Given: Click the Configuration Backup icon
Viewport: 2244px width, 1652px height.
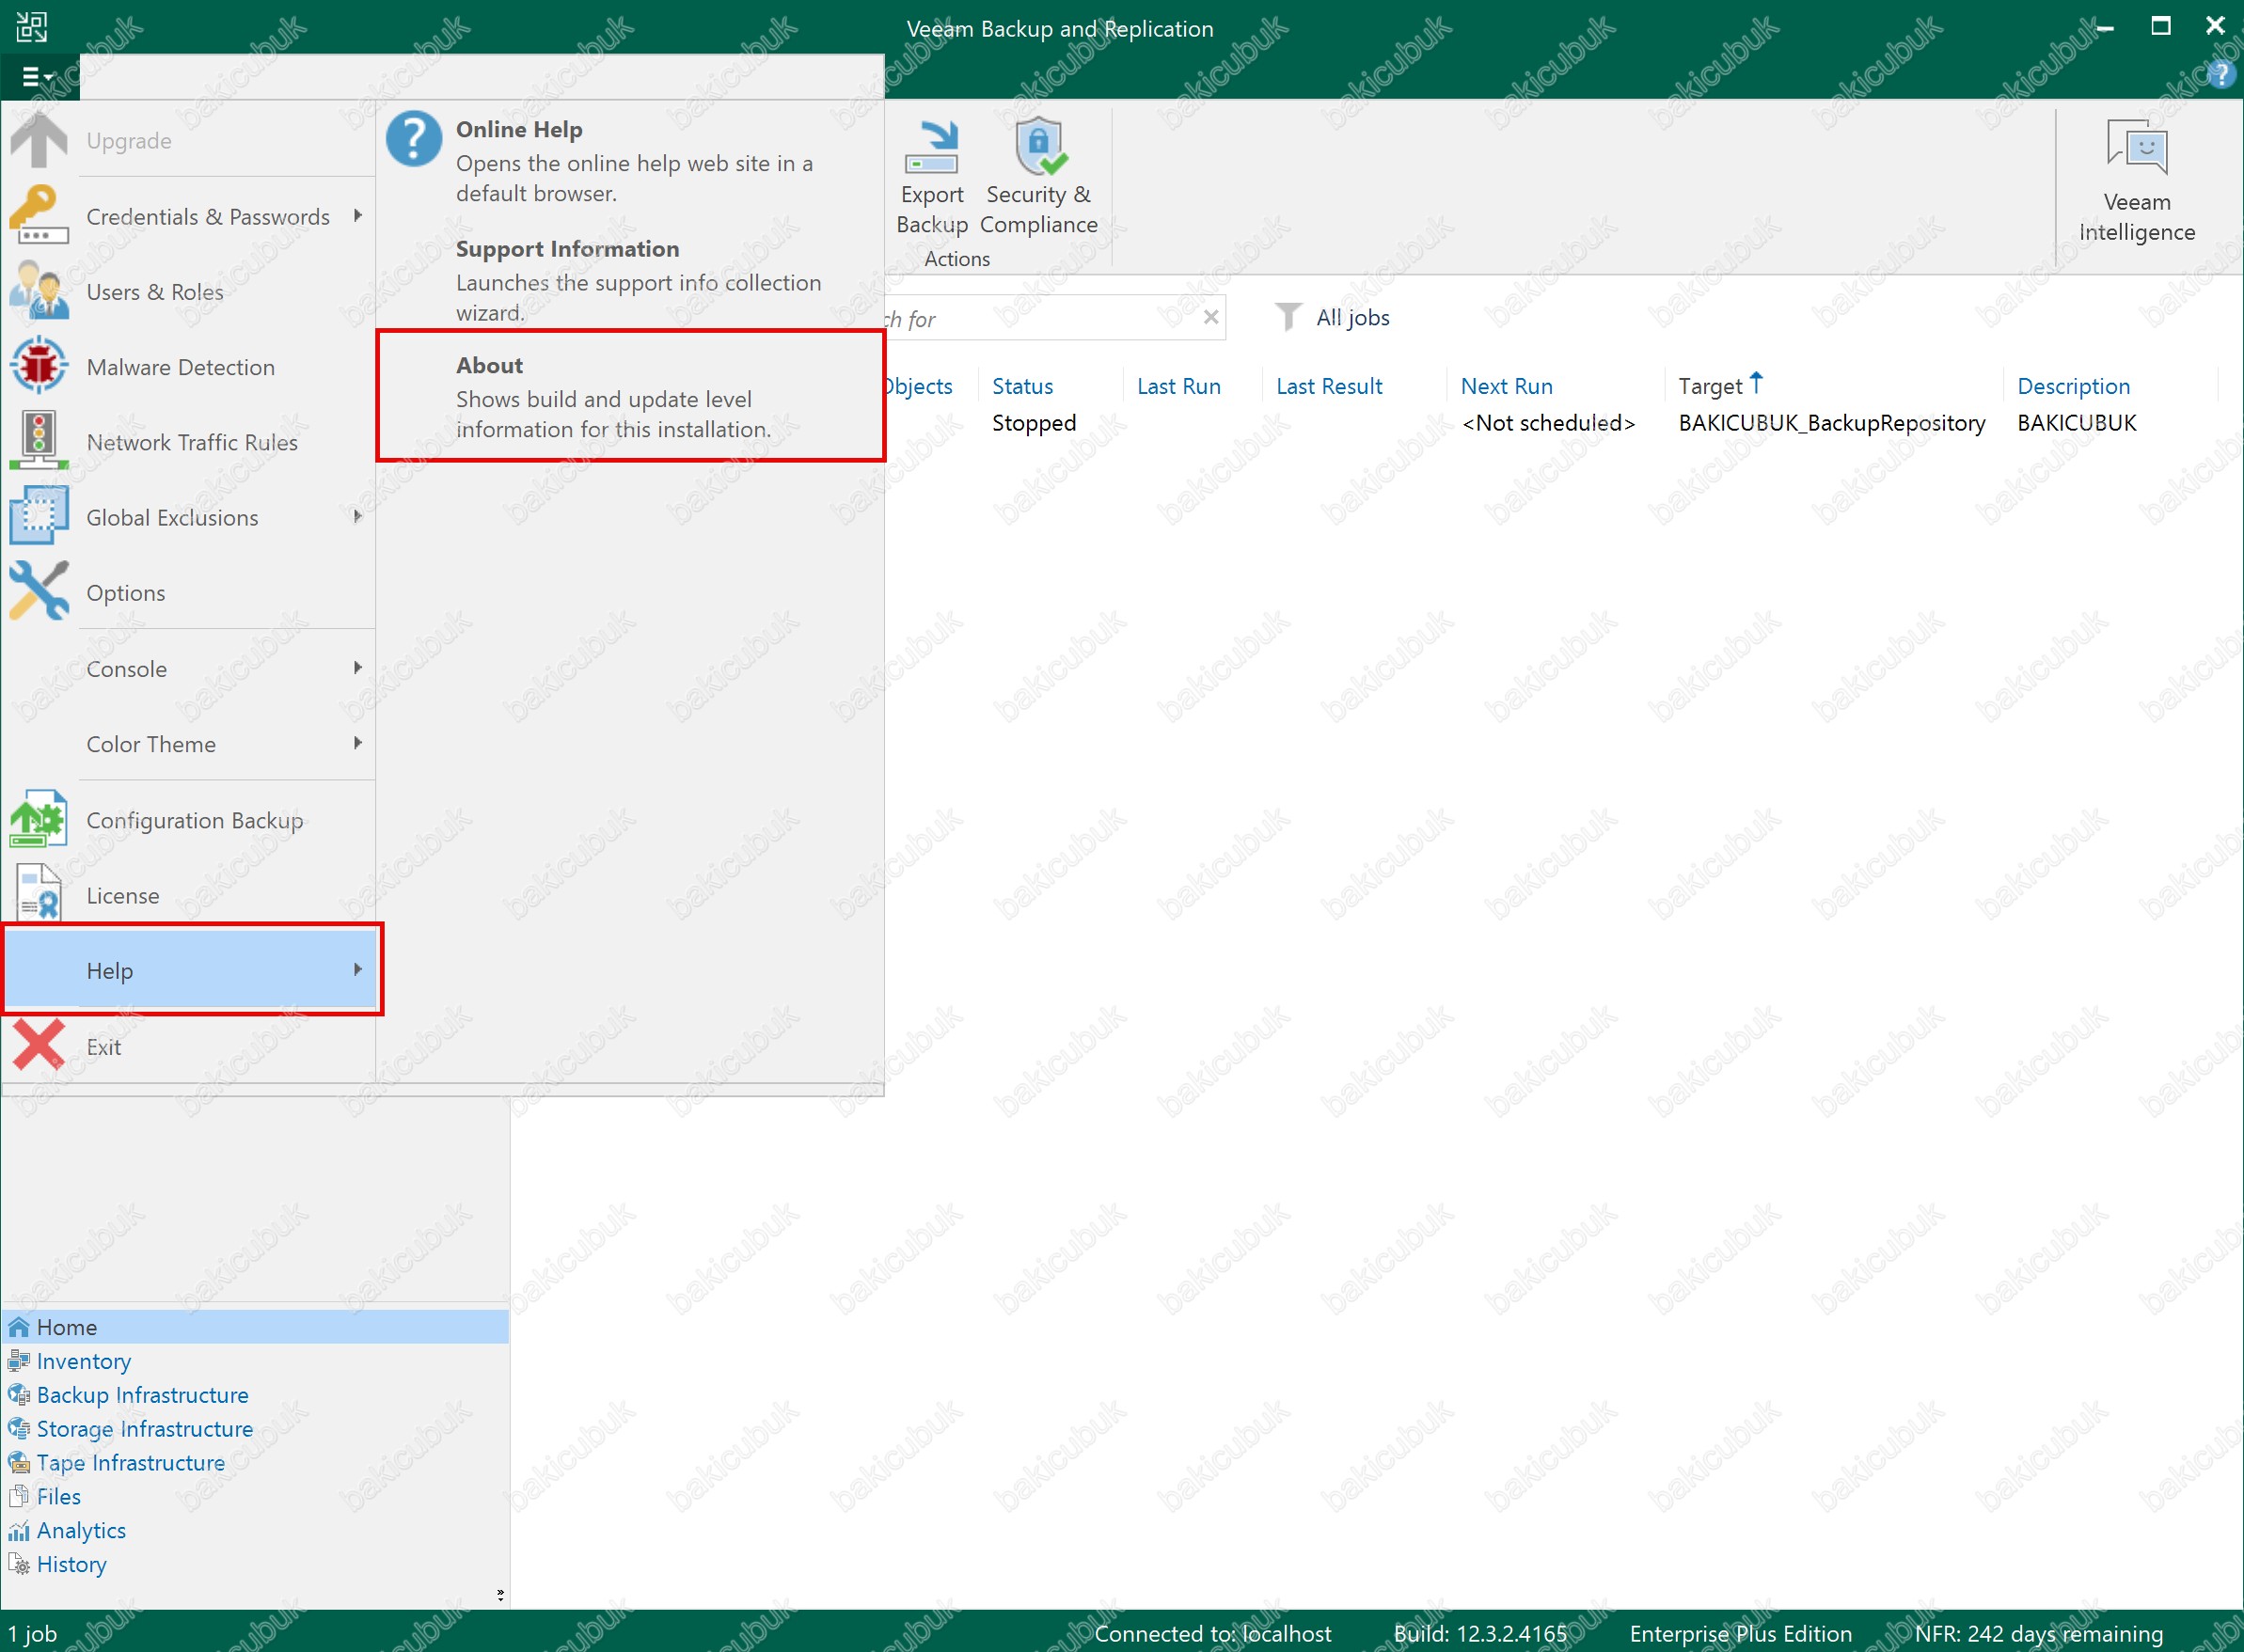Looking at the screenshot, I should tap(38, 819).
